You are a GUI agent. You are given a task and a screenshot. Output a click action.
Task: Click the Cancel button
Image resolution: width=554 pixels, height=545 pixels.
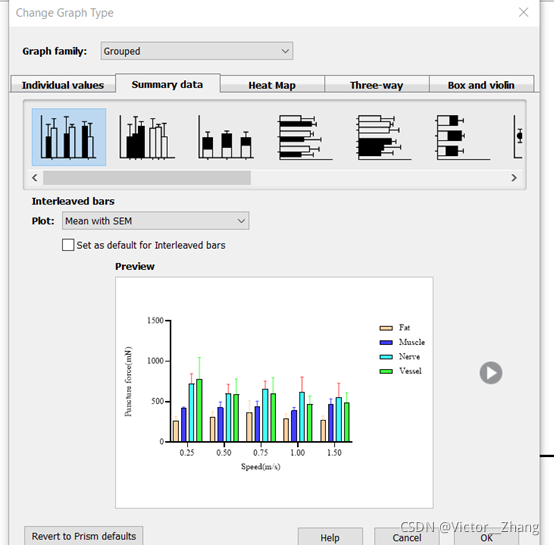(x=407, y=537)
